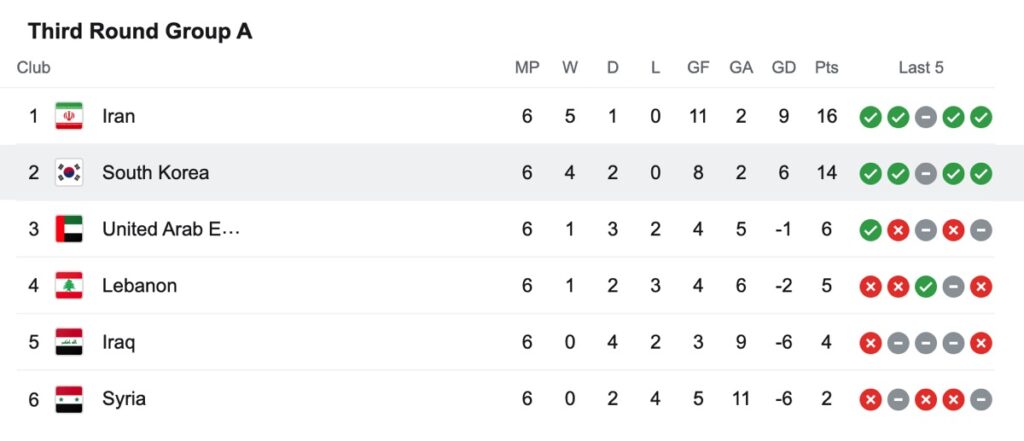Click the Pts column header
This screenshot has height=441, width=1024.
[826, 67]
